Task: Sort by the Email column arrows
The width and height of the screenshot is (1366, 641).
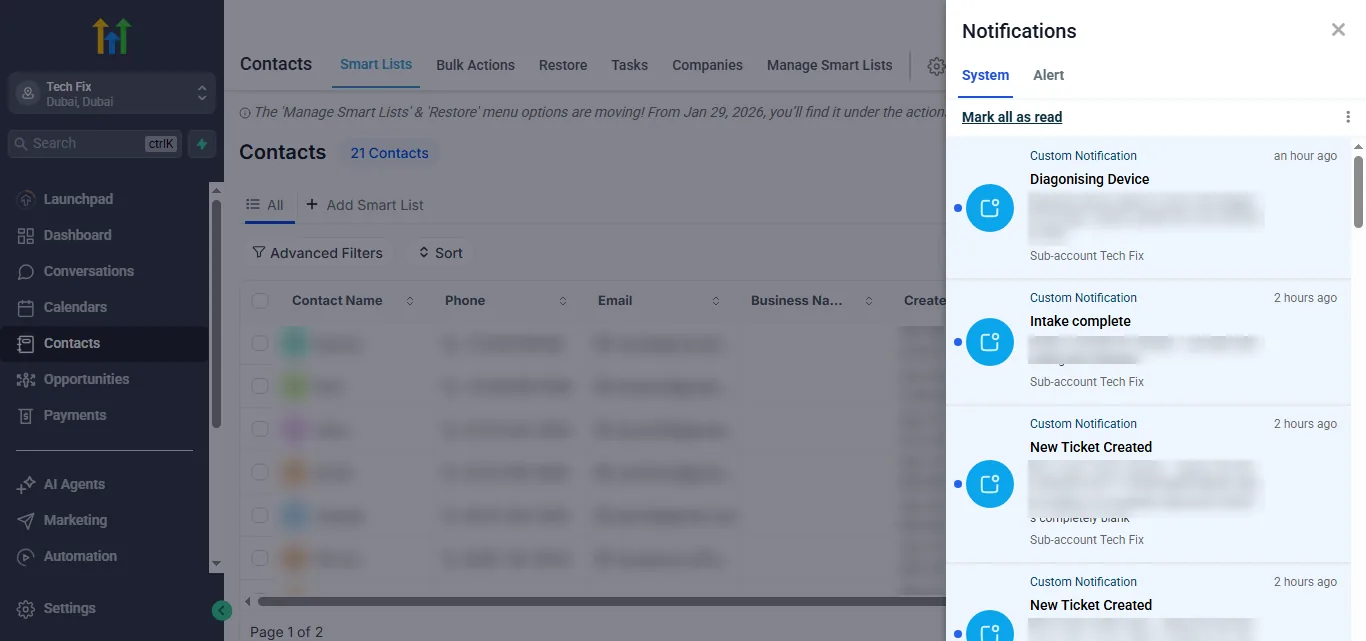Action: pos(716,301)
